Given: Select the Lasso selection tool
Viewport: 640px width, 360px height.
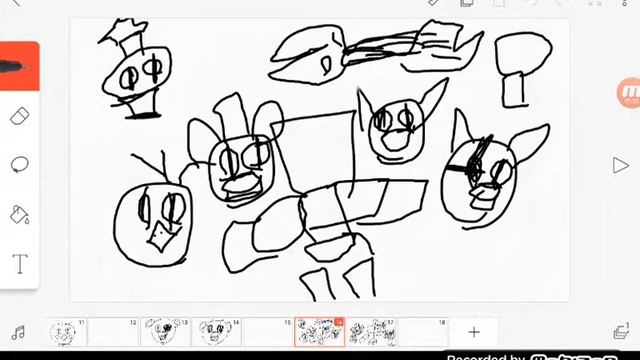Looking at the screenshot, I should coord(19,164).
